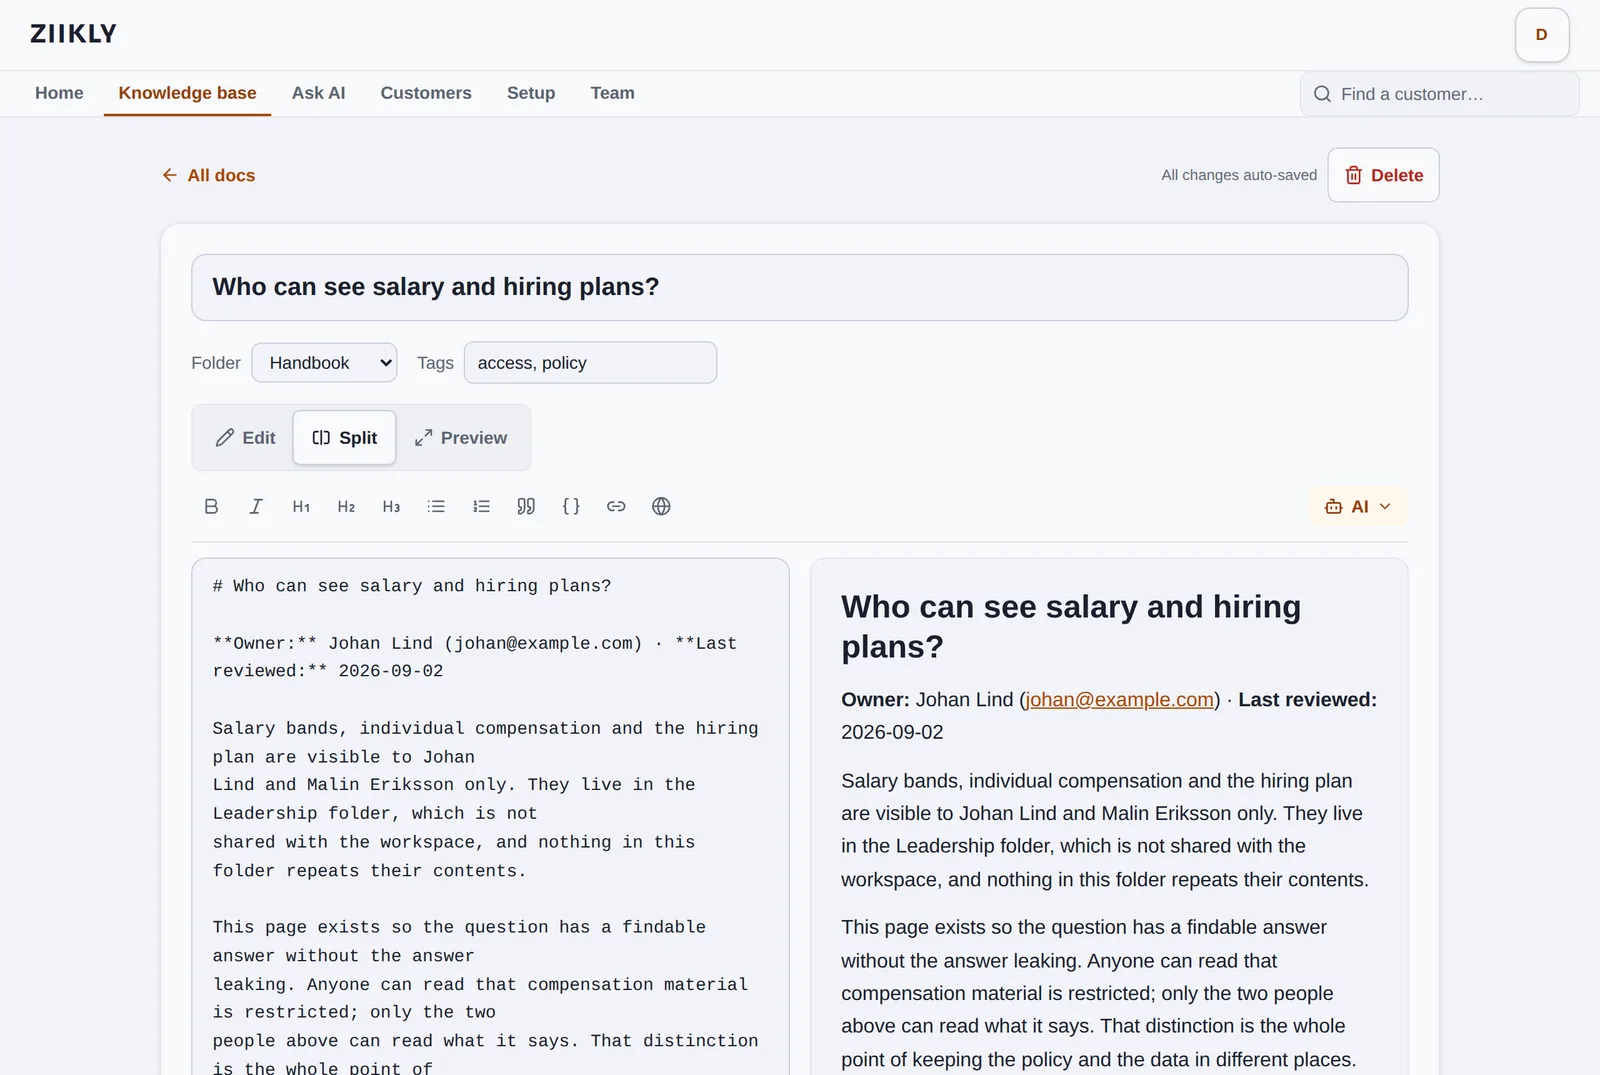This screenshot has width=1600, height=1075.
Task: Insert a numbered list
Action: [x=481, y=506]
